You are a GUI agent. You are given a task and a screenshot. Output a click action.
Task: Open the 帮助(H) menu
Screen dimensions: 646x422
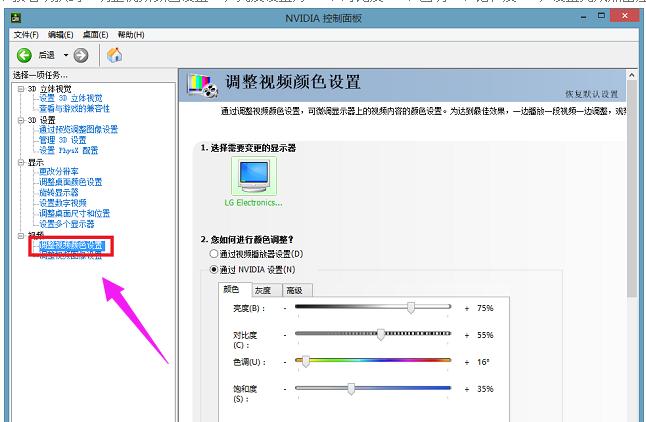coord(131,35)
